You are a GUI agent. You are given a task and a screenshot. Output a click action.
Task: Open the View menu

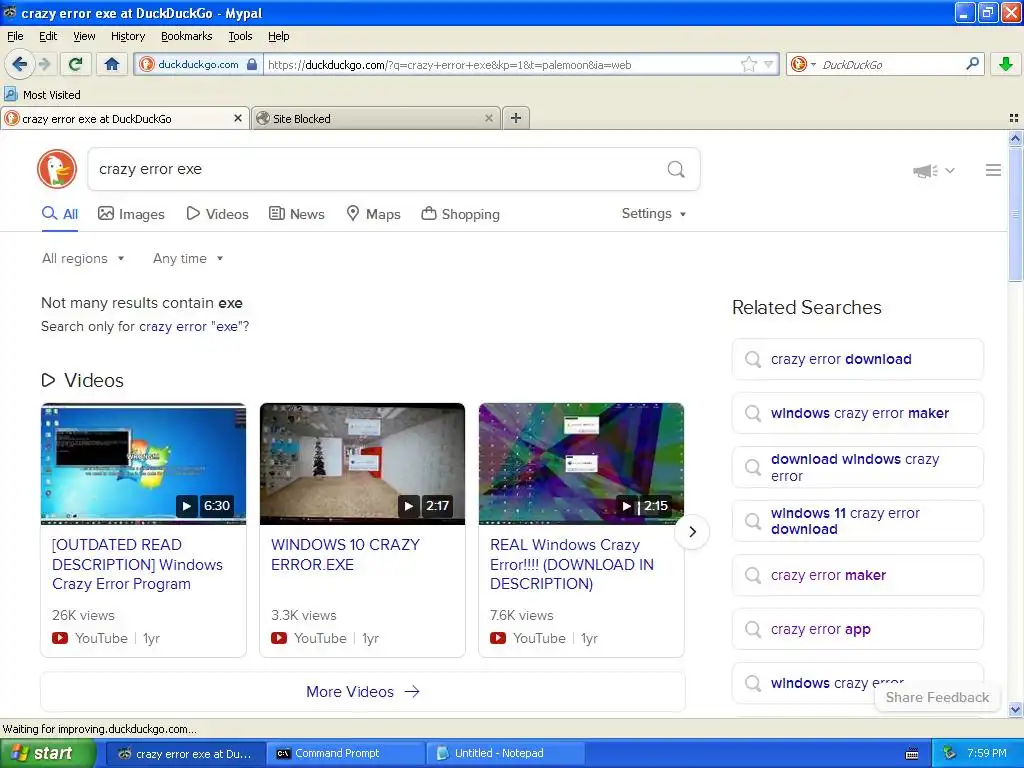click(84, 36)
